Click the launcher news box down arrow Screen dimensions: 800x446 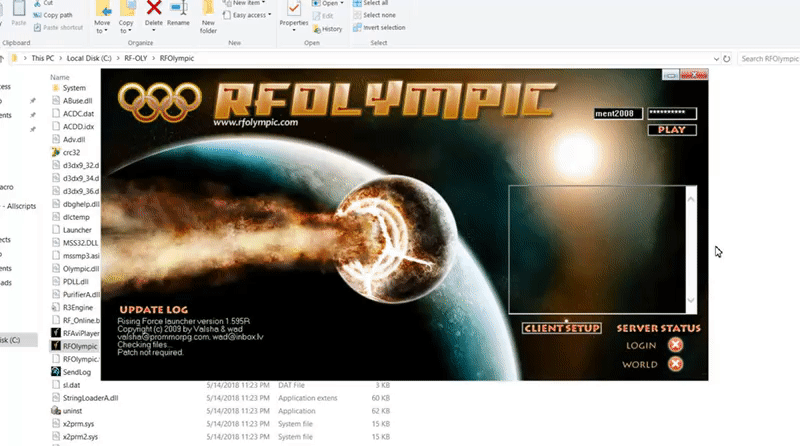691,300
